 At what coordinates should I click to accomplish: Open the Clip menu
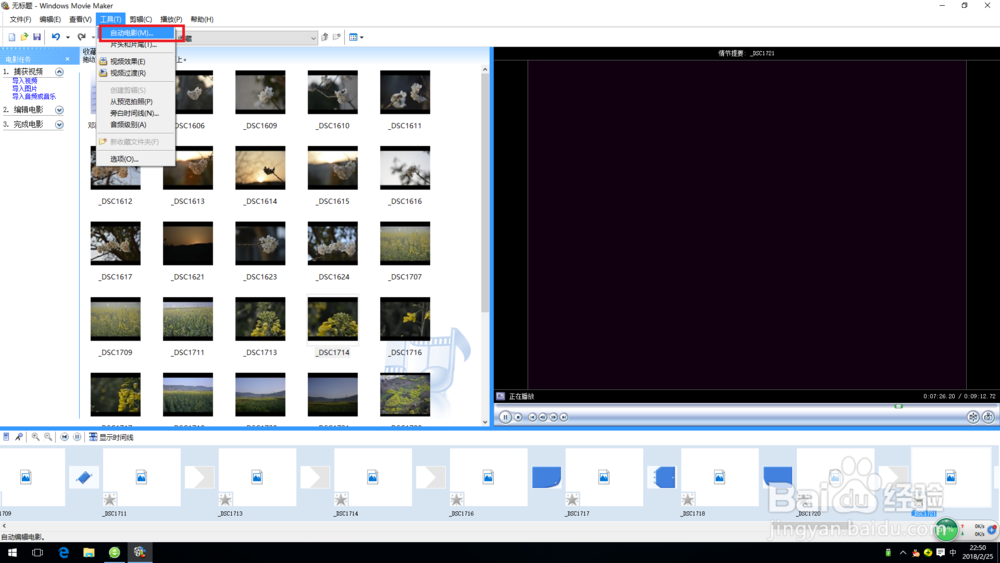(140, 19)
